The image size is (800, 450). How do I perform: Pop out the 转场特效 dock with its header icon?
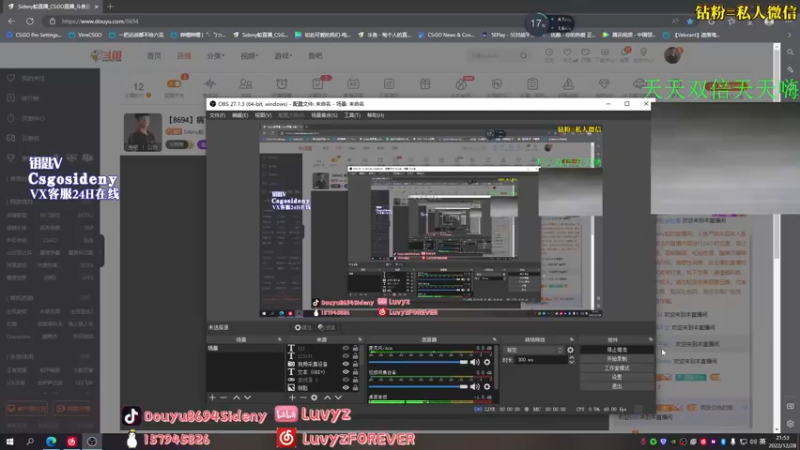571,339
